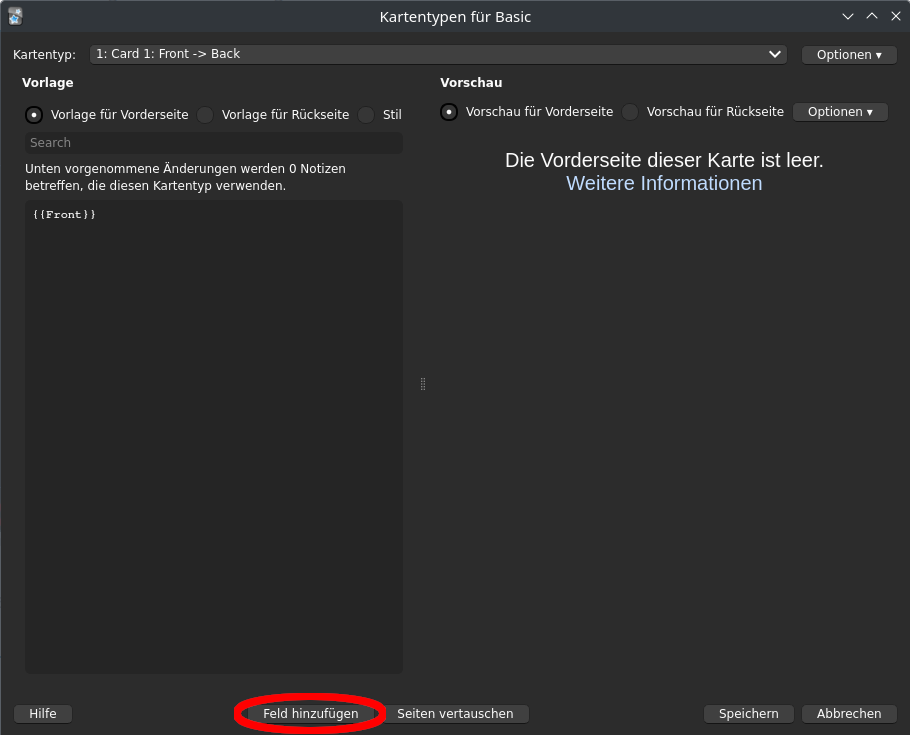The height and width of the screenshot is (735, 910).
Task: Click the splitter handle between the panels
Action: point(422,384)
